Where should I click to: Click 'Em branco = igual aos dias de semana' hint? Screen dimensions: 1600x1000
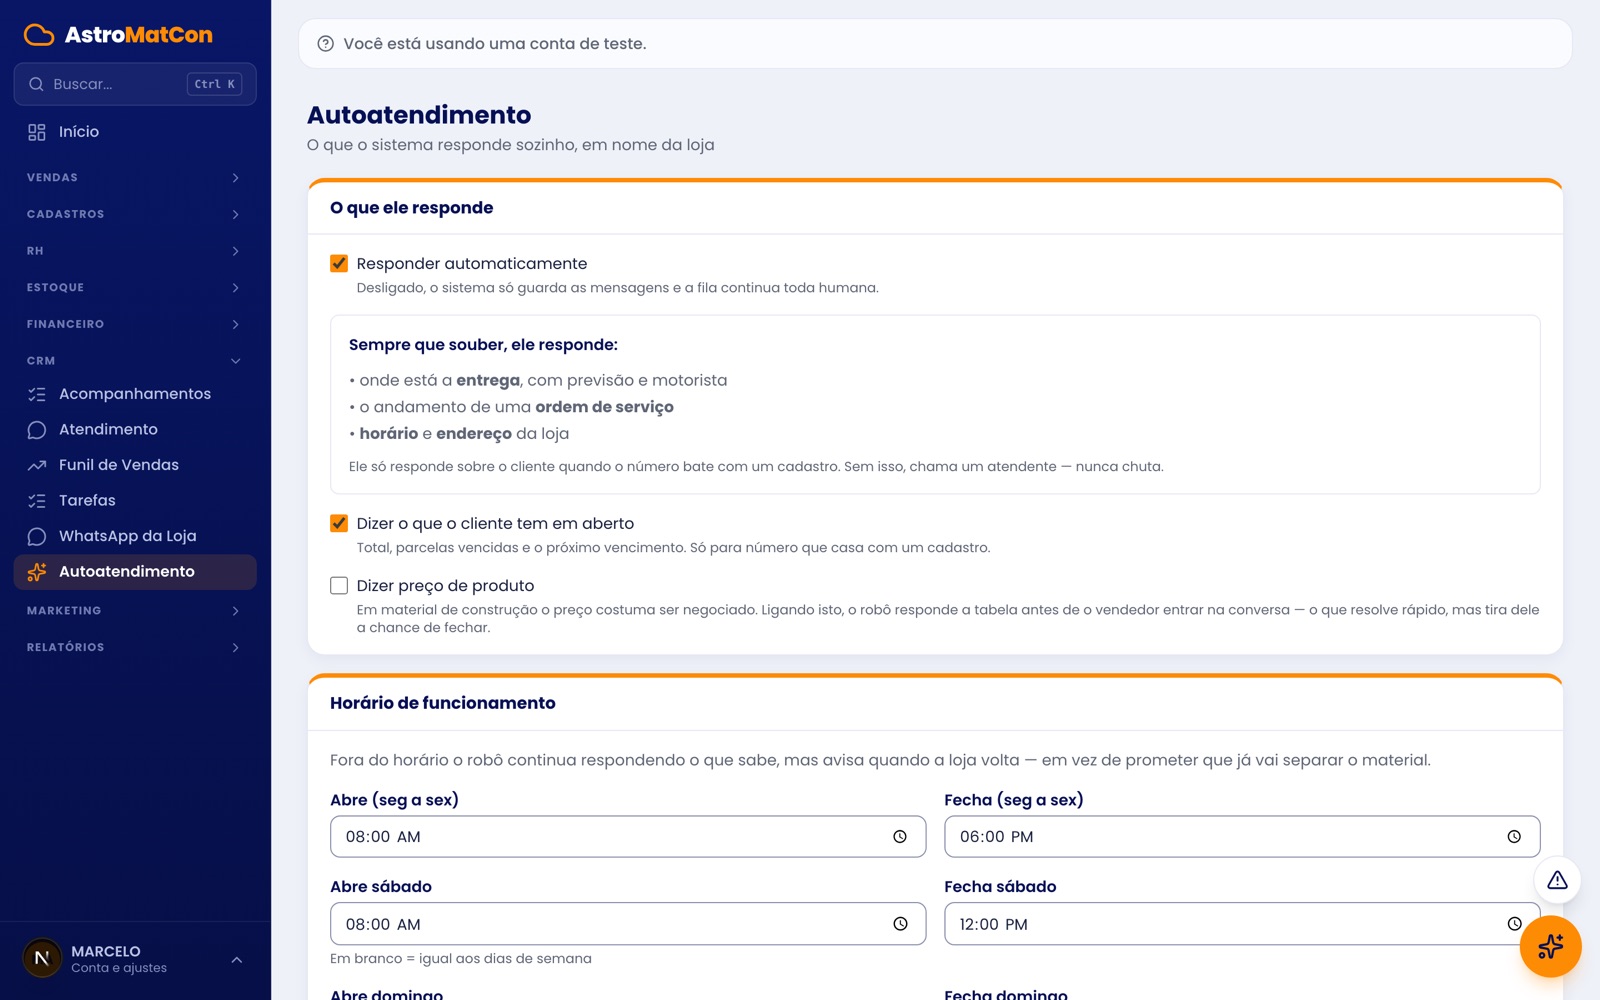point(461,959)
